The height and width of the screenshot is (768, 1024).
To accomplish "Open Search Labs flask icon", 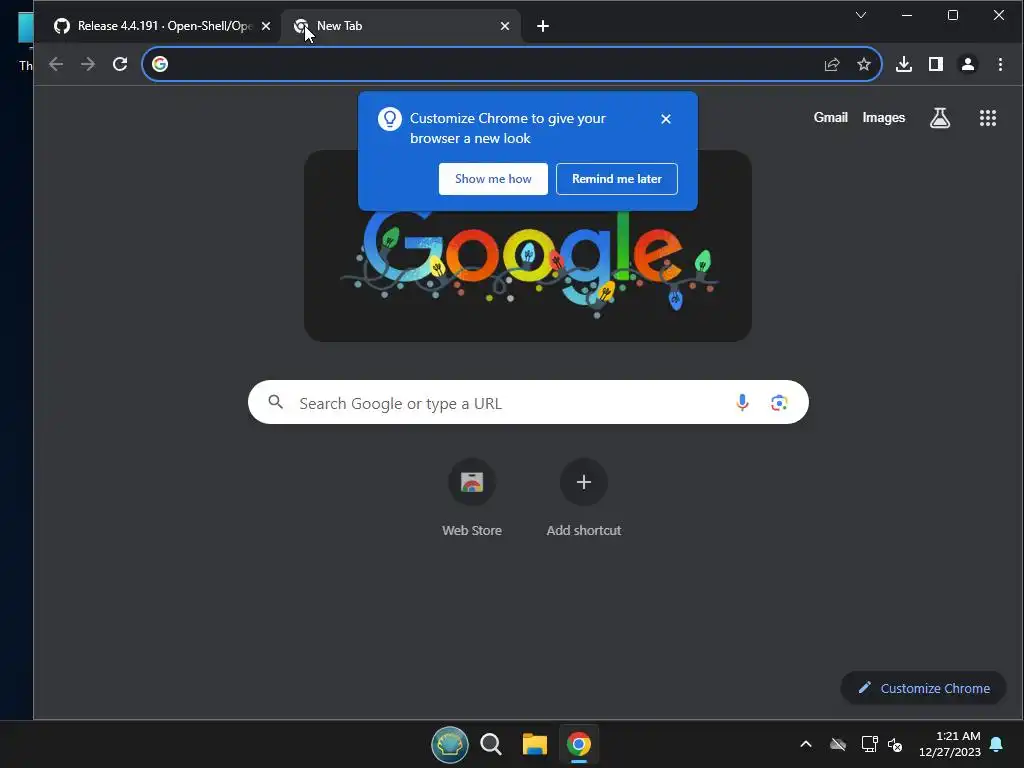I will (x=940, y=118).
